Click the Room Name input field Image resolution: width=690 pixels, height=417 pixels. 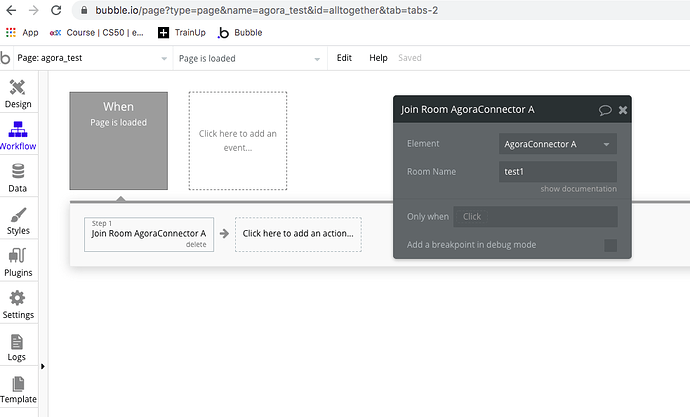coord(558,172)
